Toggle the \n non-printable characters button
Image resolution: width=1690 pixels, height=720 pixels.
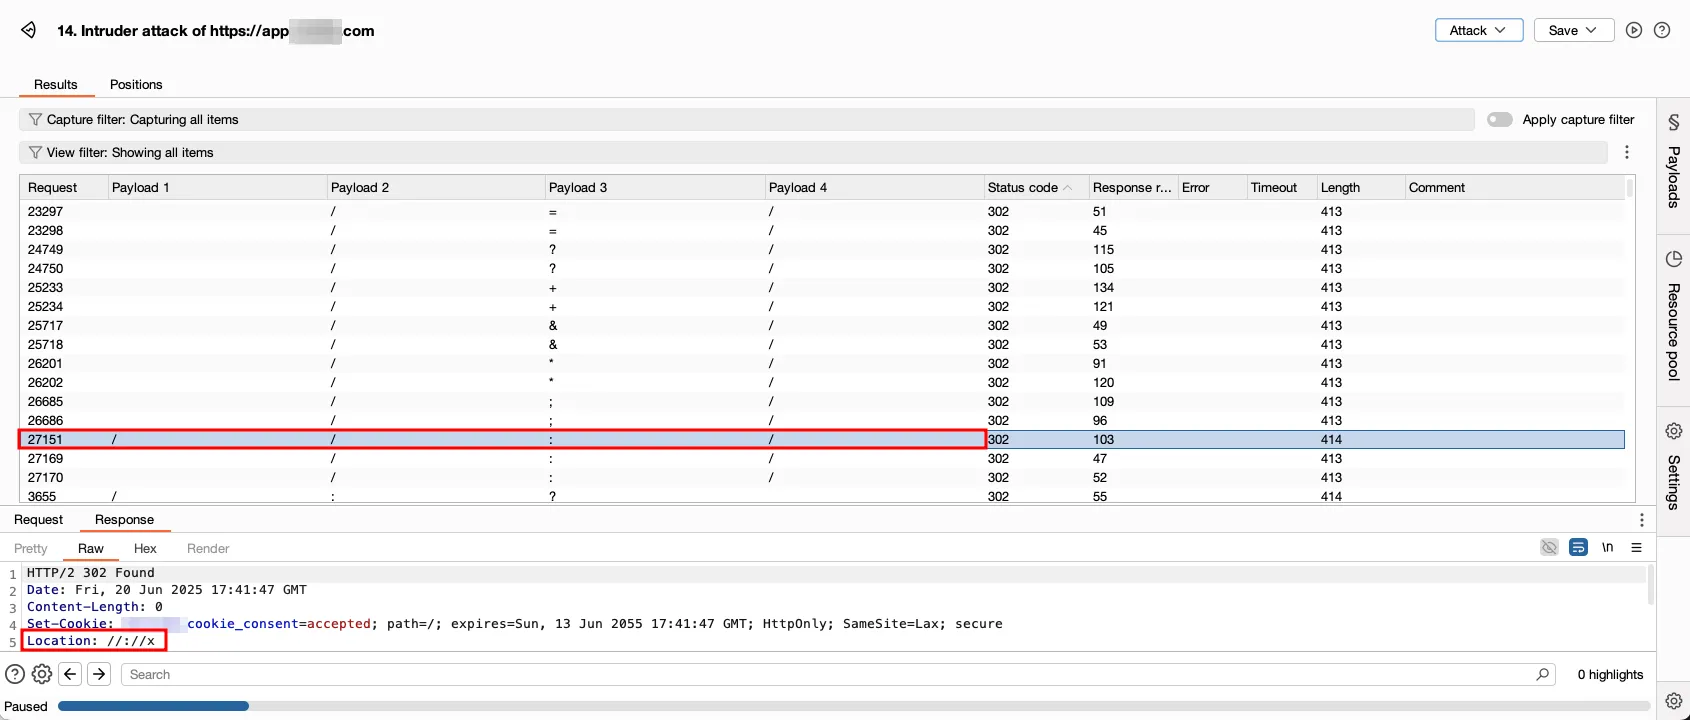[x=1607, y=547]
